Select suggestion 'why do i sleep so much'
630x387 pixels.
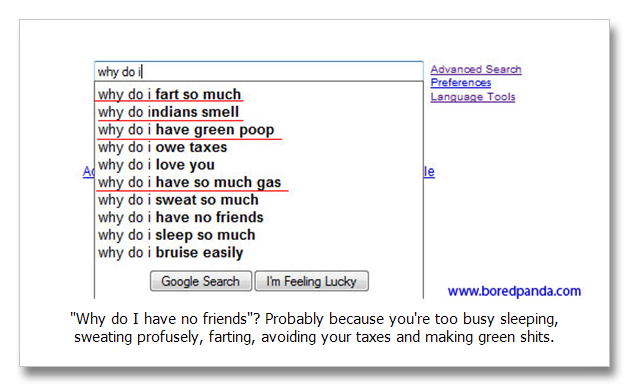tap(259, 235)
